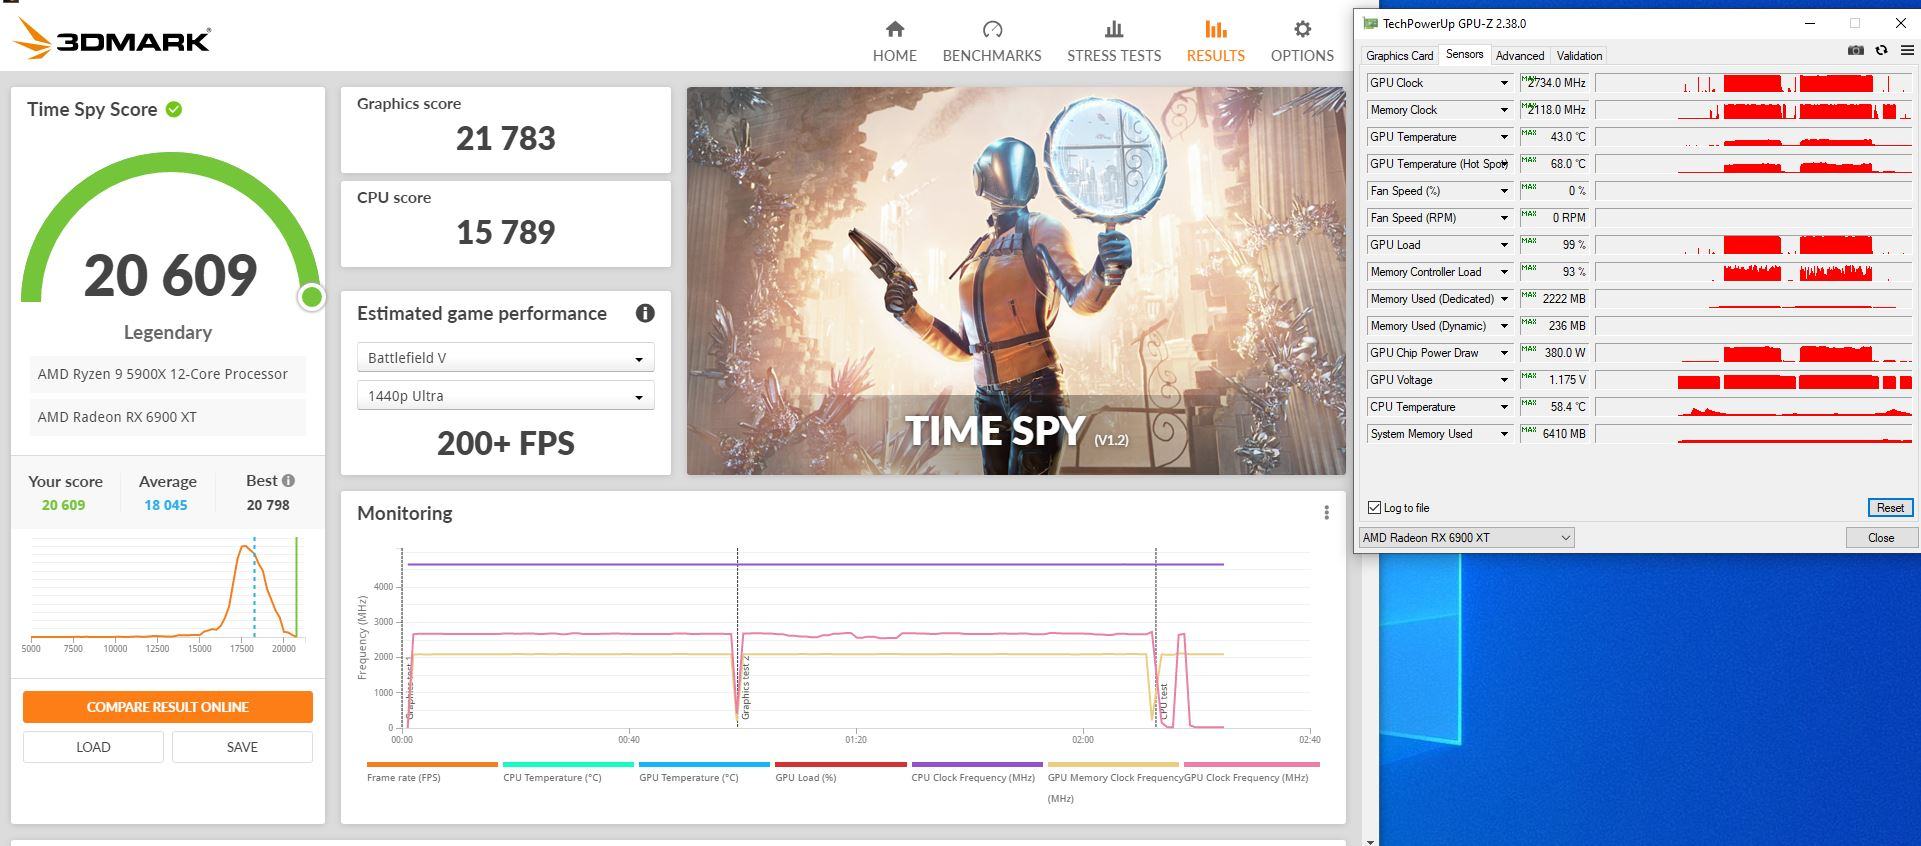Toggle GPU Load red legend swatch
Screen dimensions: 1921x846
click(x=840, y=764)
